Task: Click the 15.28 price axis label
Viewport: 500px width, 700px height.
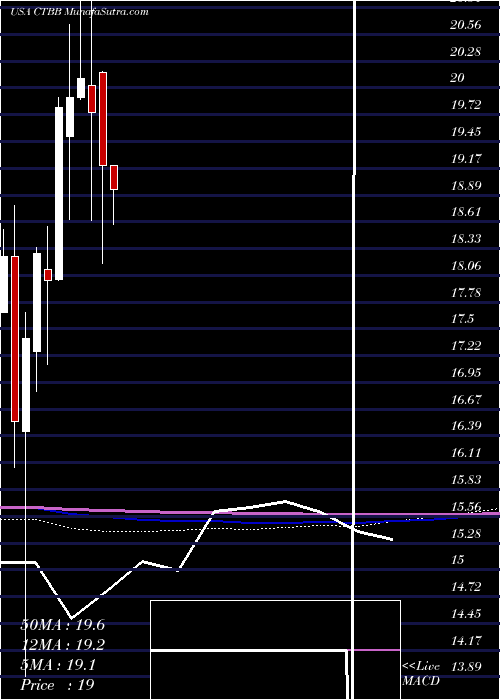Action: 466,533
